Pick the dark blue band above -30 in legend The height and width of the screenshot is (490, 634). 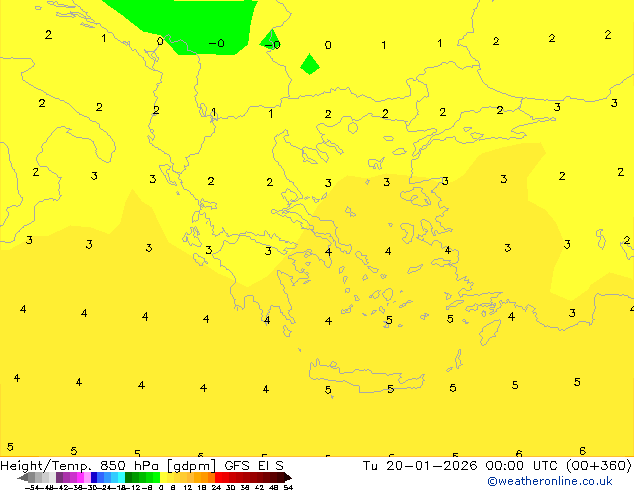[94, 477]
